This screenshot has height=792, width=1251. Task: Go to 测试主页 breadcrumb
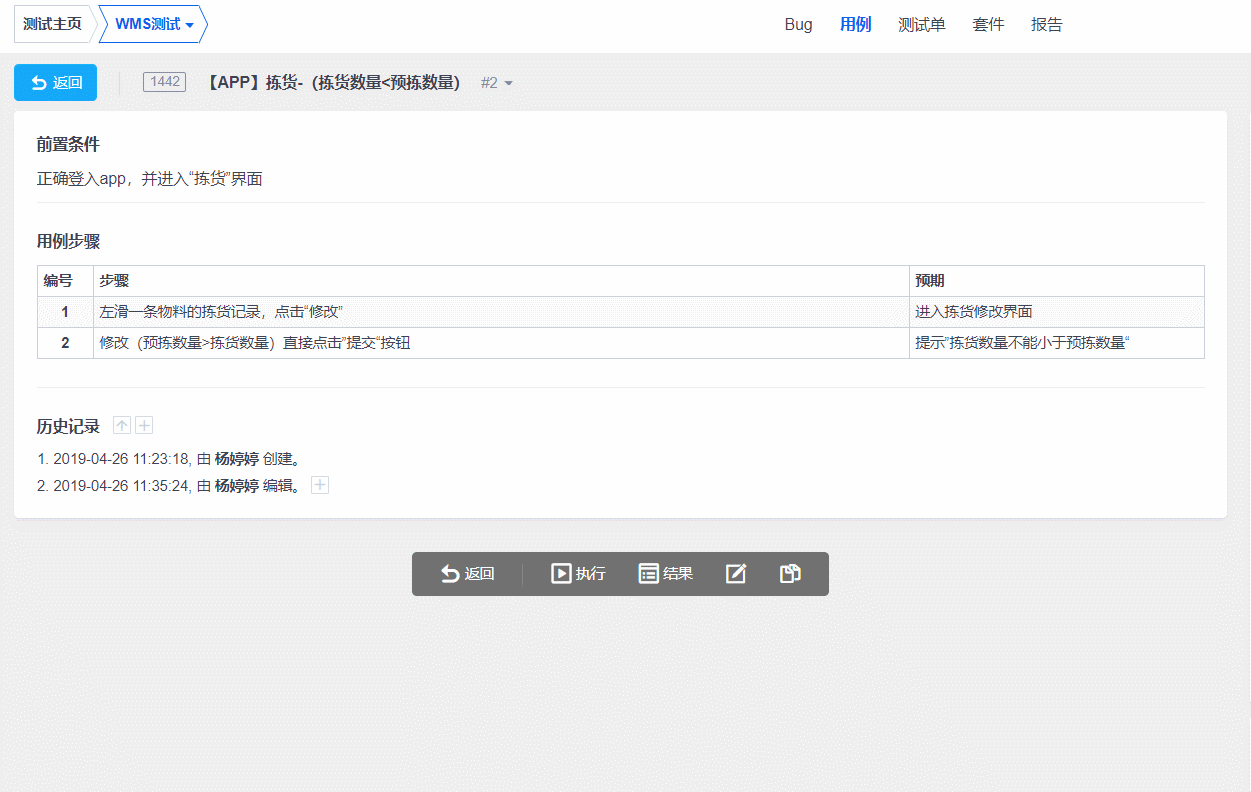(52, 25)
